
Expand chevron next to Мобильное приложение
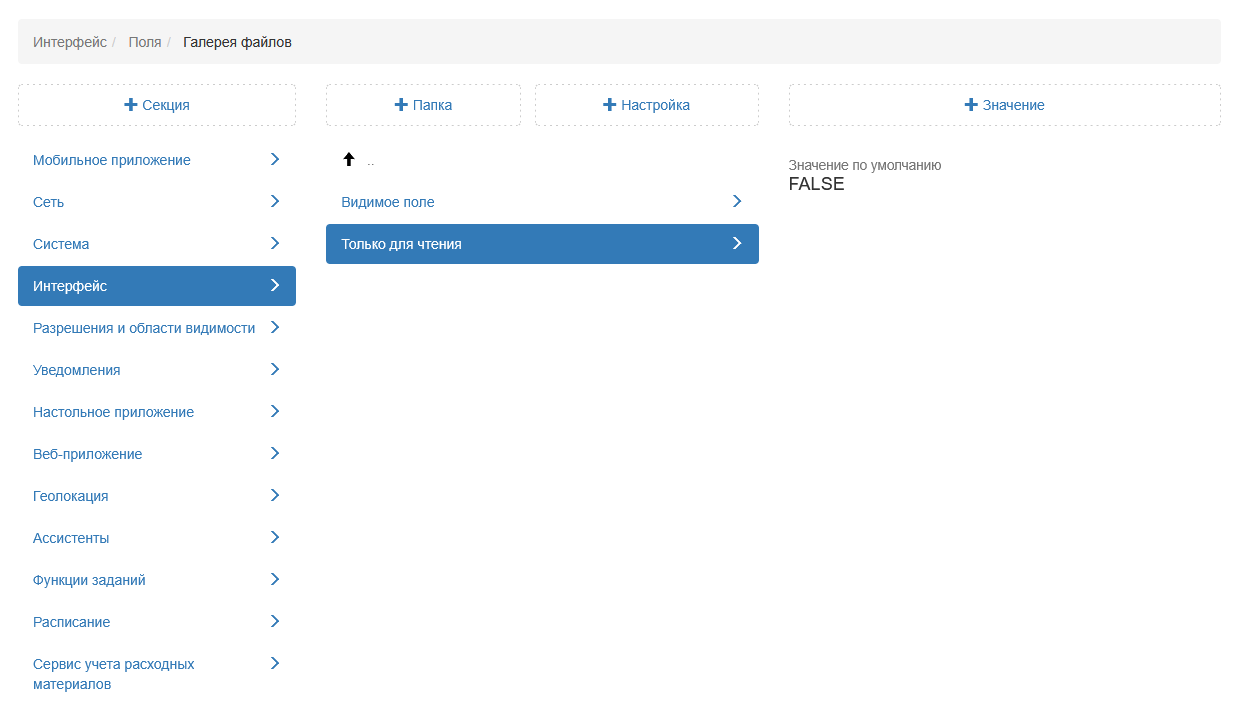click(x=275, y=160)
